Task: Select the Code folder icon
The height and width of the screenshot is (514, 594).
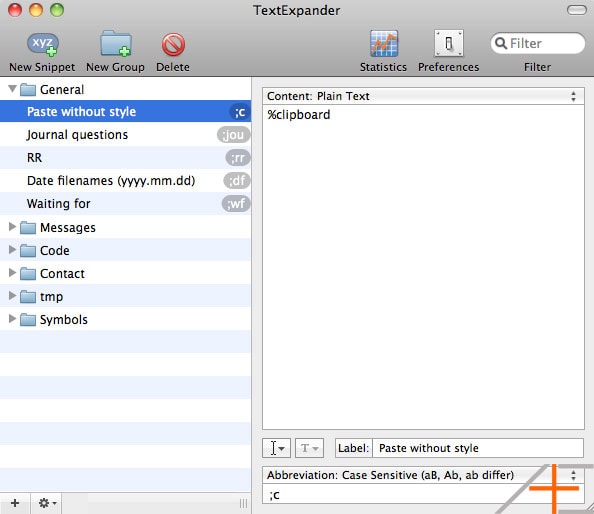Action: (28, 251)
